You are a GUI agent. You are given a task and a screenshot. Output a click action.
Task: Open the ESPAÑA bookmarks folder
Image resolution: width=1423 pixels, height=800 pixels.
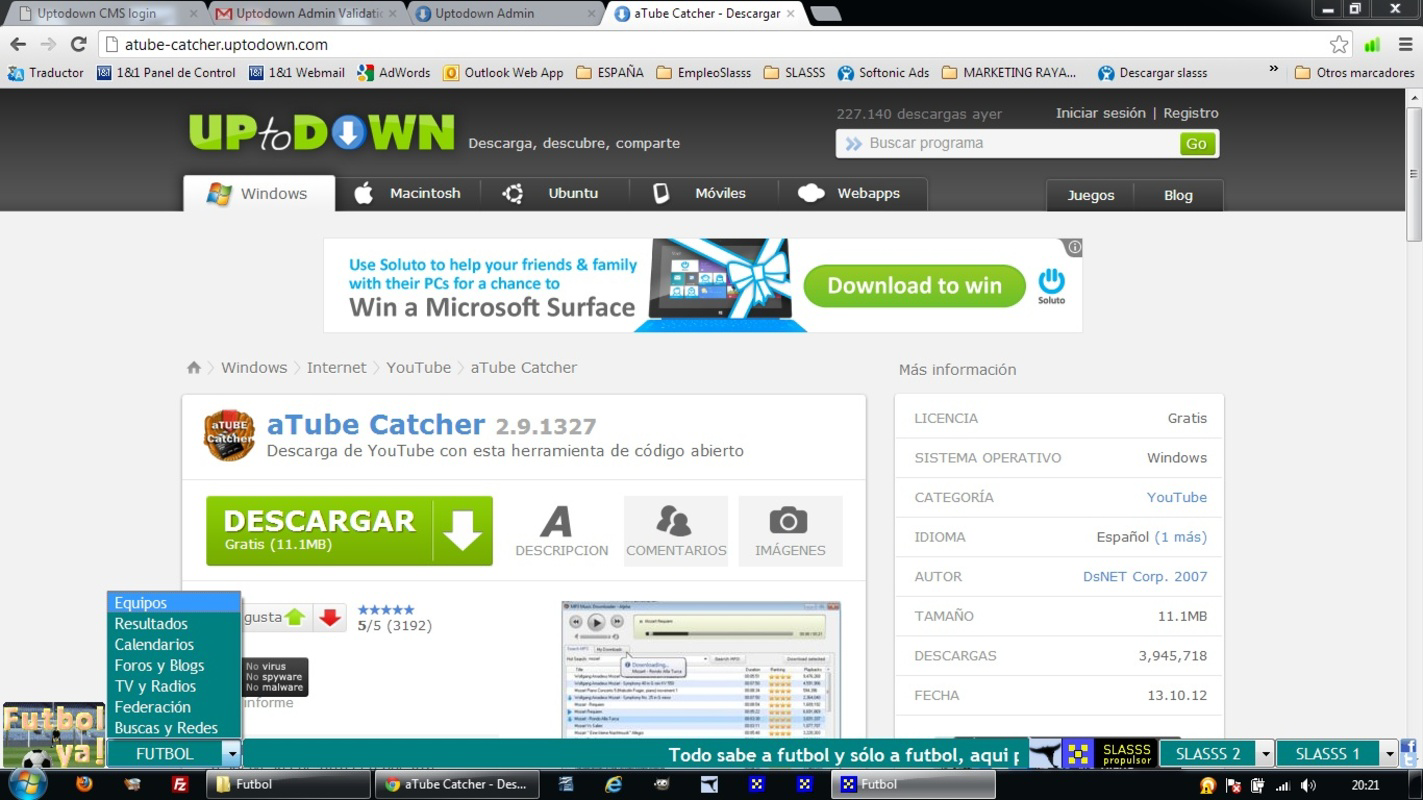[610, 72]
